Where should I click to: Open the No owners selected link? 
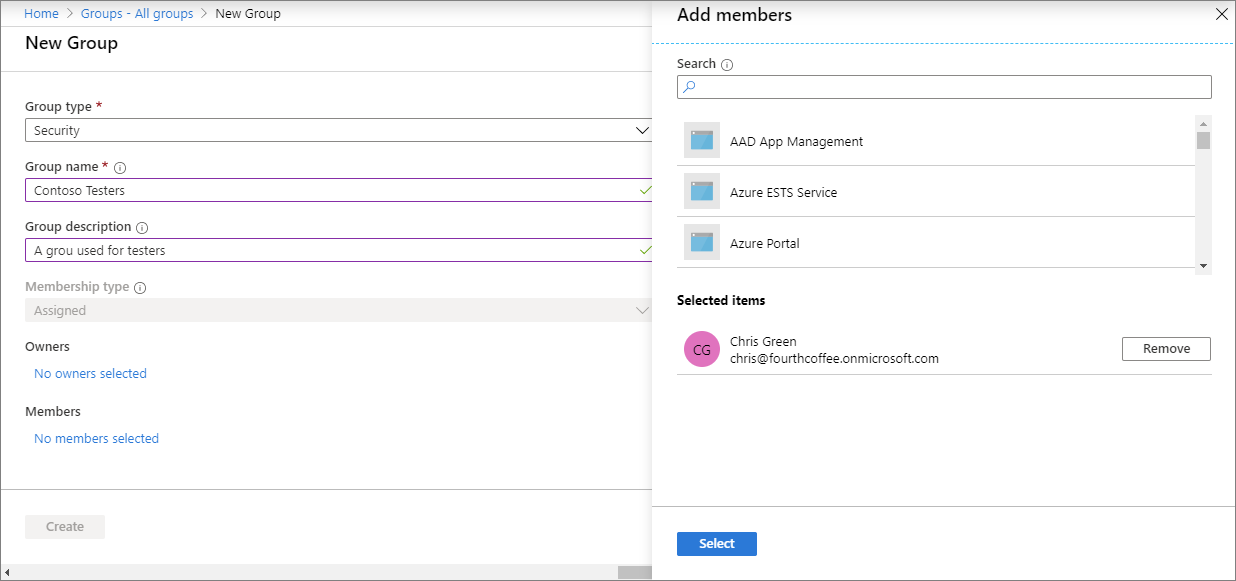[90, 373]
